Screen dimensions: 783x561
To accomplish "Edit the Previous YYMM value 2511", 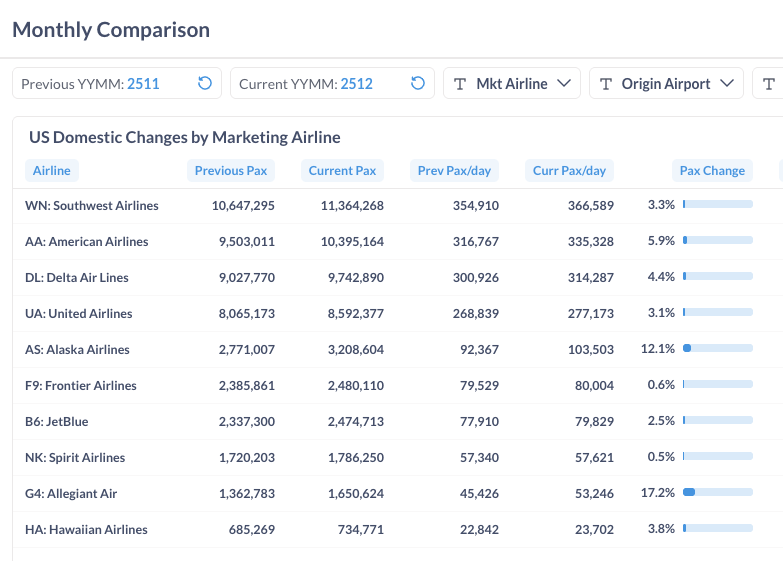I will pyautogui.click(x=143, y=84).
